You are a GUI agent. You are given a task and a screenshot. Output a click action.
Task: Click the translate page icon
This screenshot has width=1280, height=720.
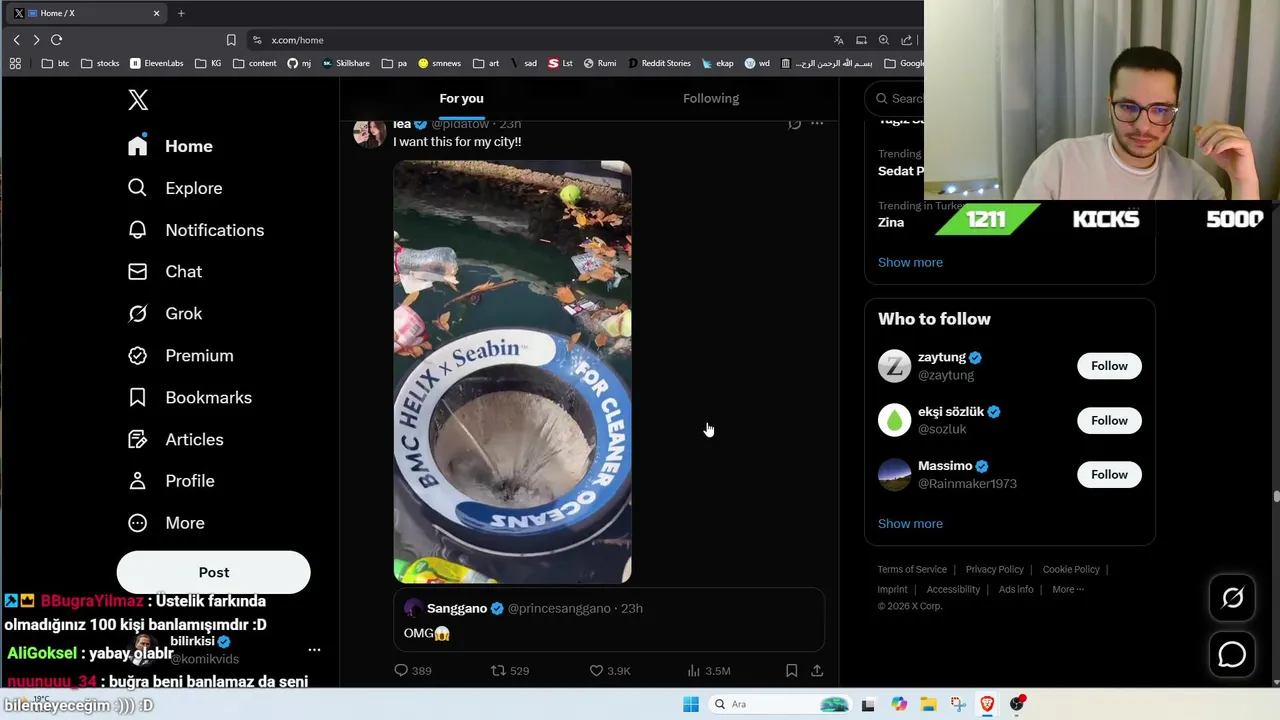tap(838, 40)
